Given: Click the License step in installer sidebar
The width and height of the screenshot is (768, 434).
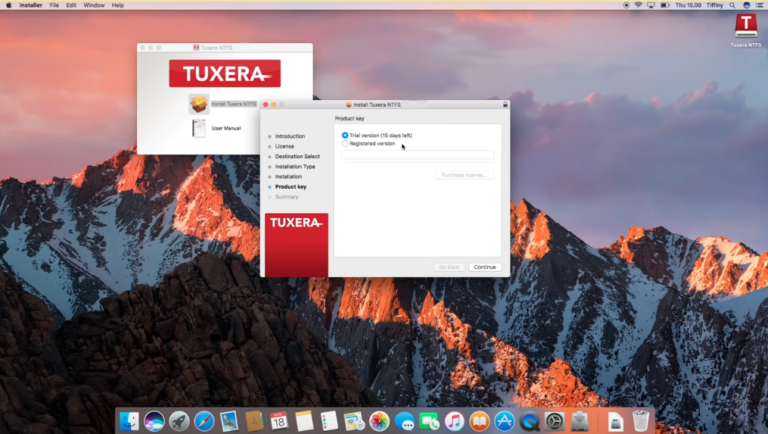Looking at the screenshot, I should pyautogui.click(x=284, y=146).
